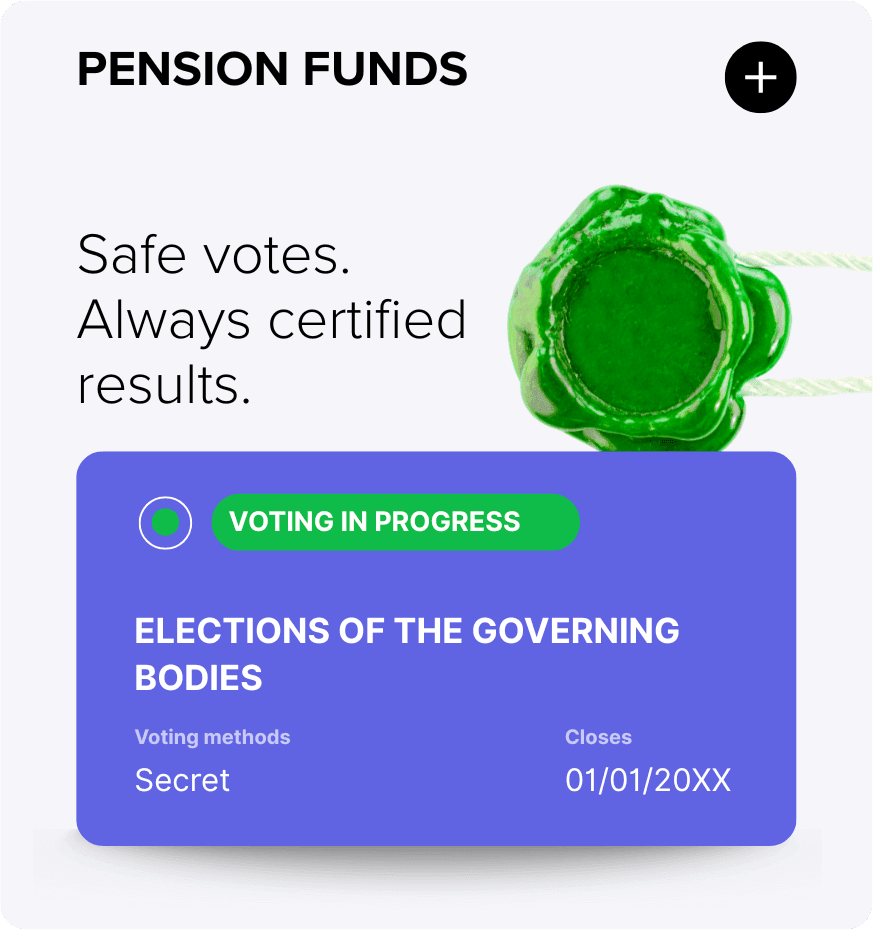This screenshot has height=930, width=873.
Task: Open "Elections of the Governing" title line
Action: coord(407,631)
